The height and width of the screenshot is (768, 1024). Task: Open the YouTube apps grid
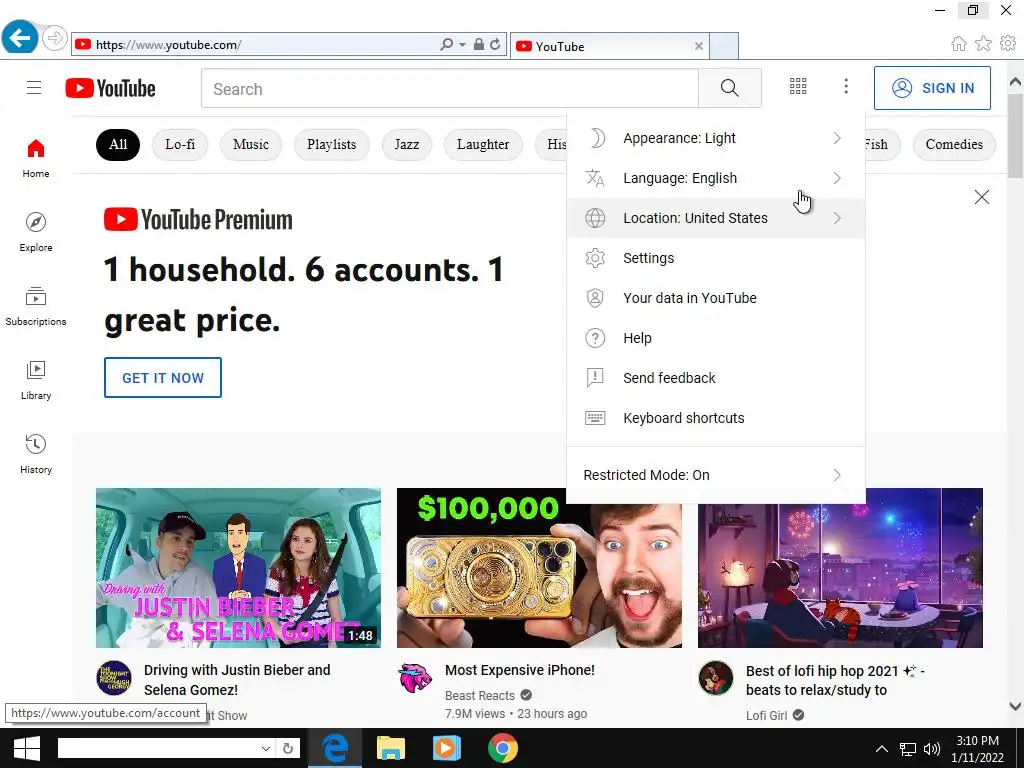(x=798, y=86)
